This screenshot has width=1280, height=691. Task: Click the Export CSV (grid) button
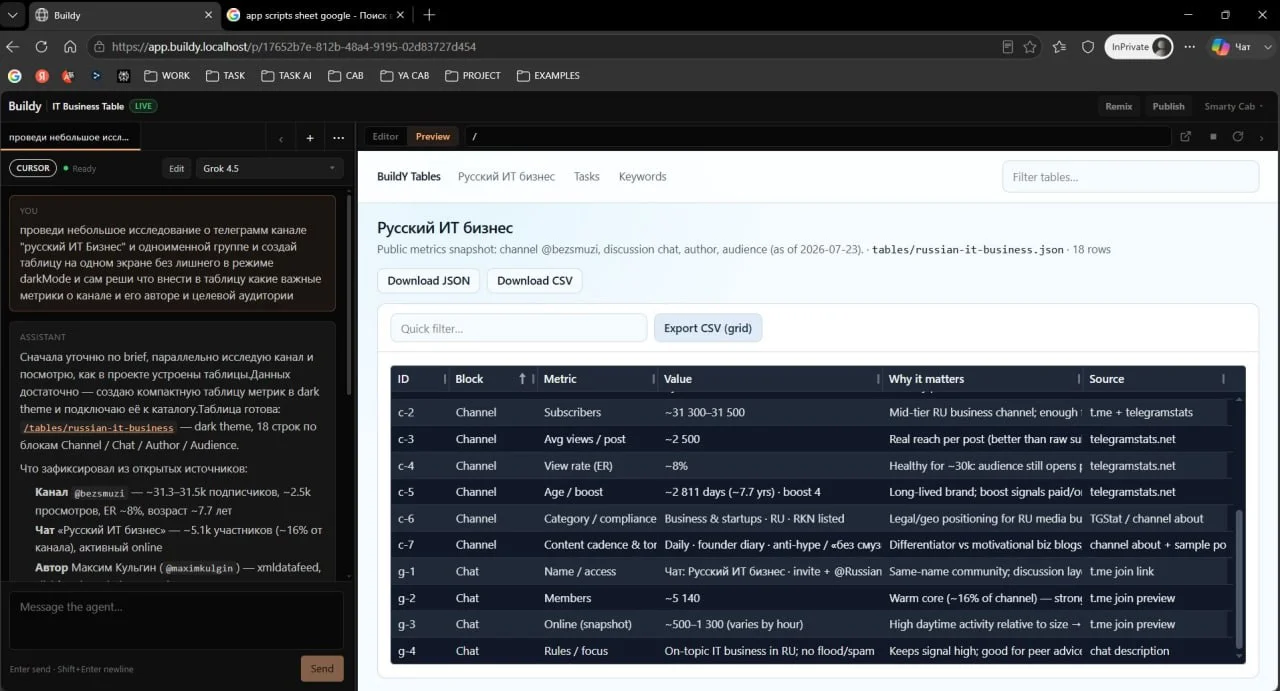708,328
